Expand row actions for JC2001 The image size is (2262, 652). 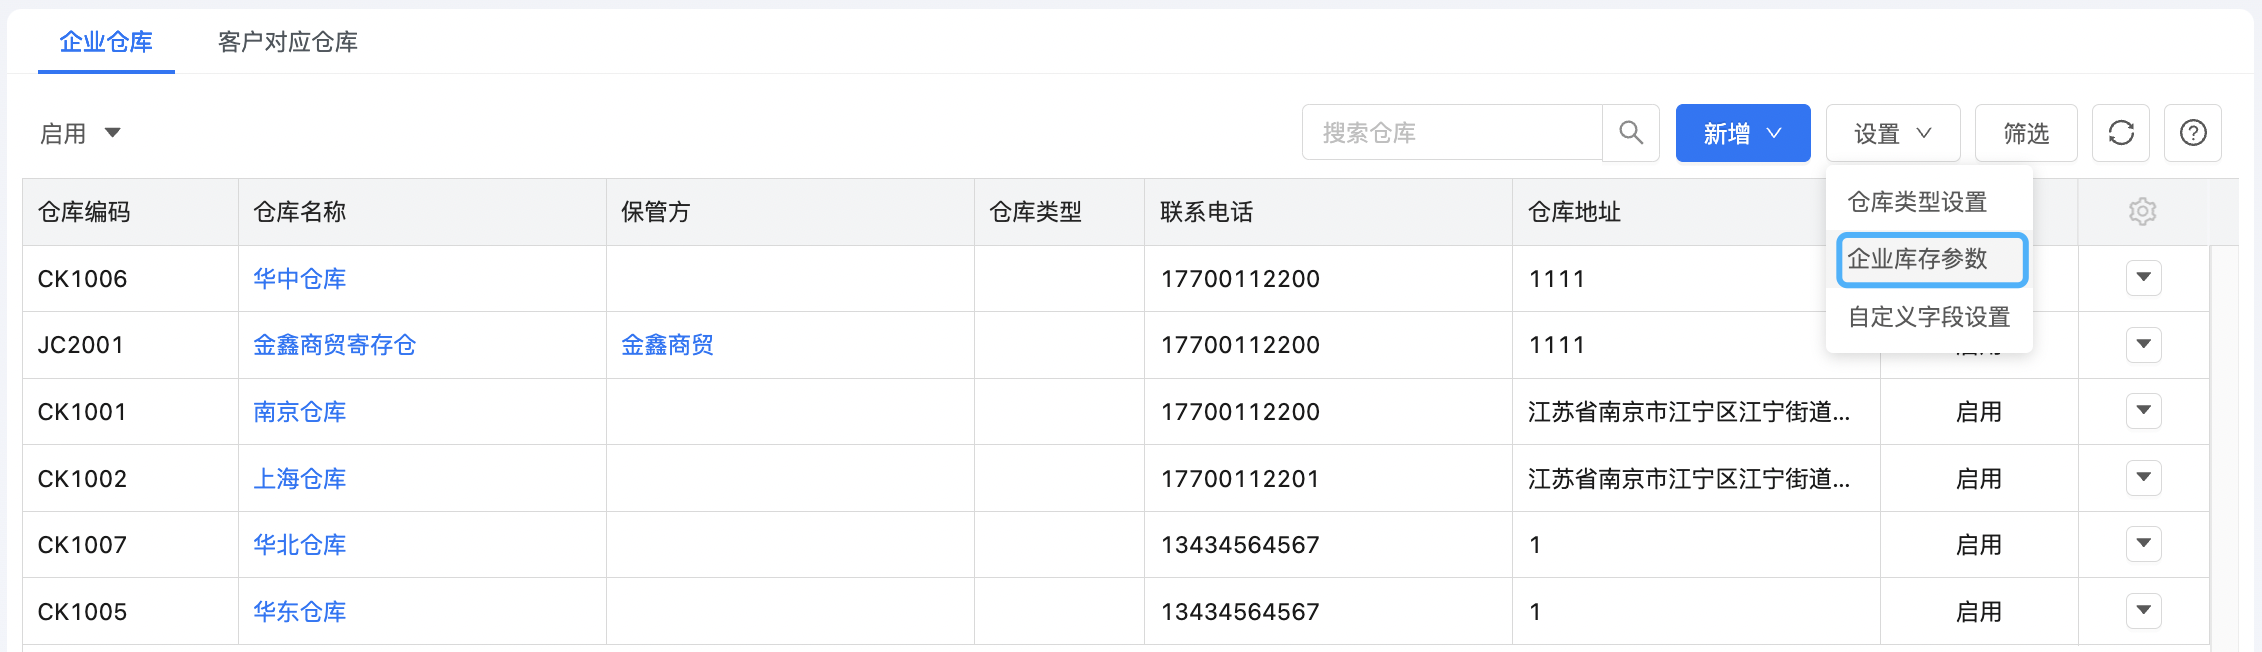click(x=2143, y=345)
